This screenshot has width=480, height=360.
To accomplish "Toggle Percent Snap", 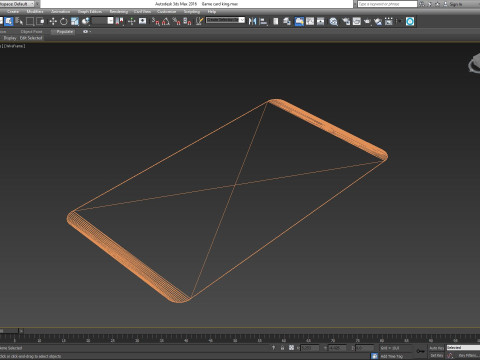I will [x=177, y=22].
